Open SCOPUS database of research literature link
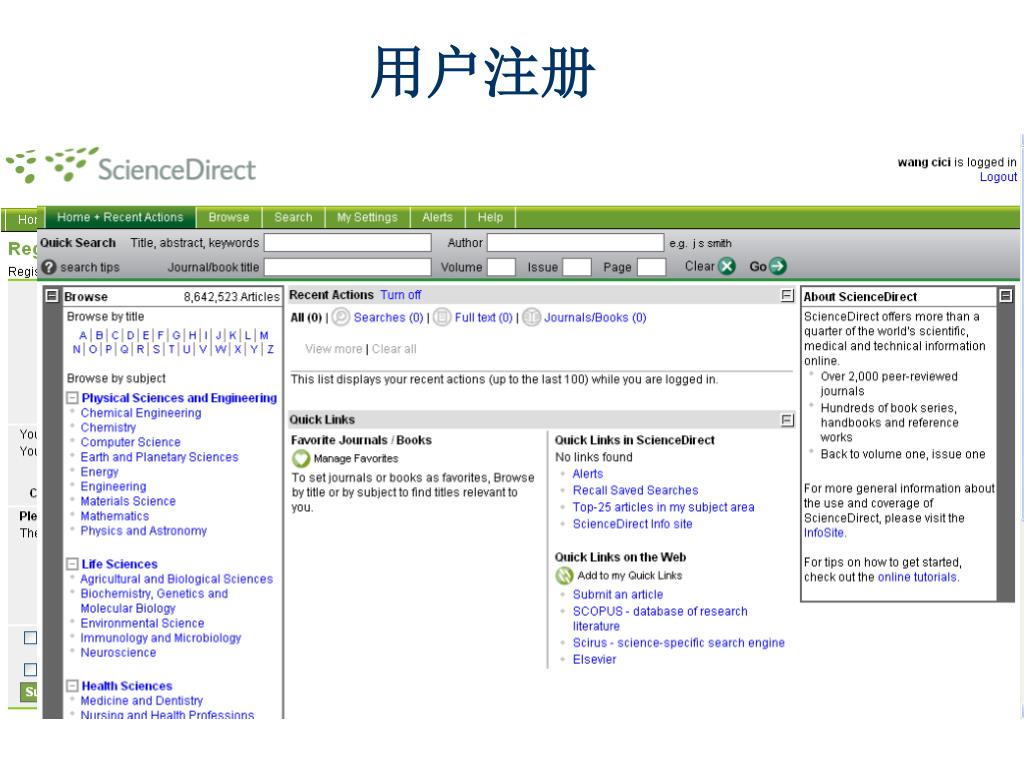This screenshot has width=1024, height=768. (x=660, y=618)
